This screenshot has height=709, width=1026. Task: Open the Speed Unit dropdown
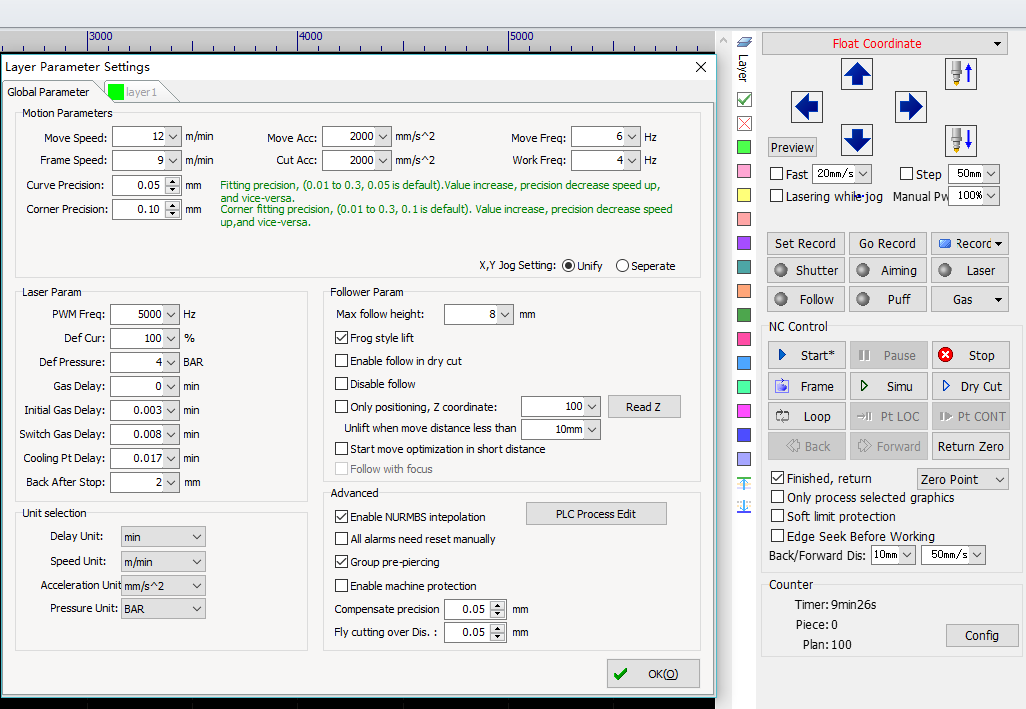163,561
